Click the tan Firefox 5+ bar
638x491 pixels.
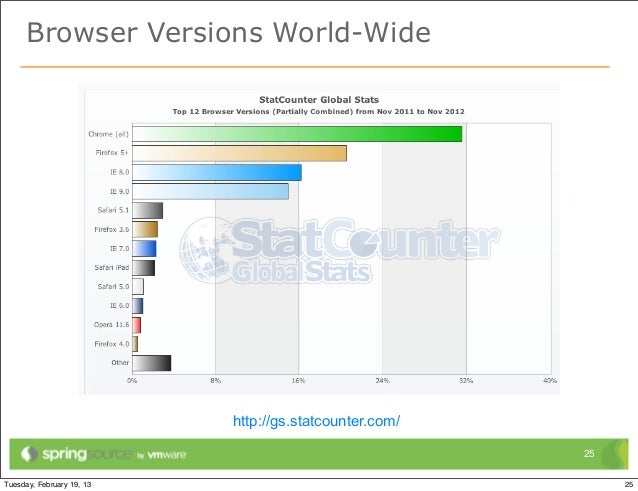click(239, 153)
